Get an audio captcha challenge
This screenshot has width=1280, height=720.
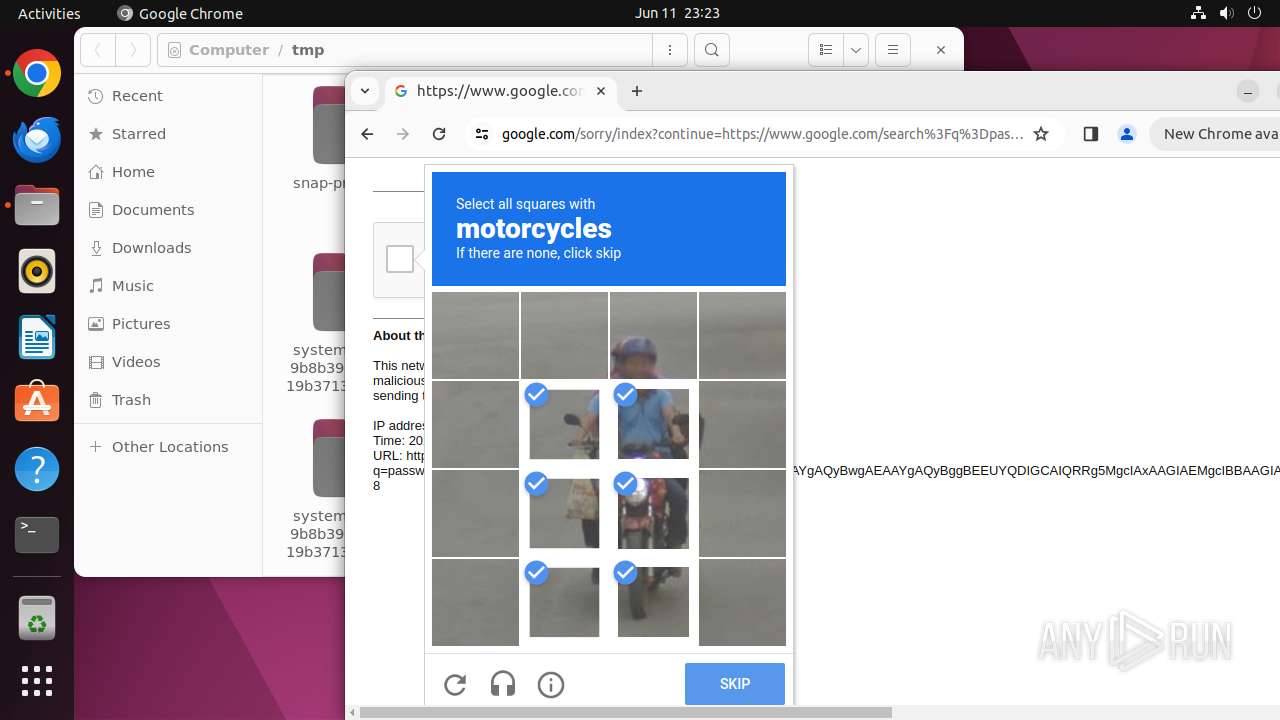[503, 685]
